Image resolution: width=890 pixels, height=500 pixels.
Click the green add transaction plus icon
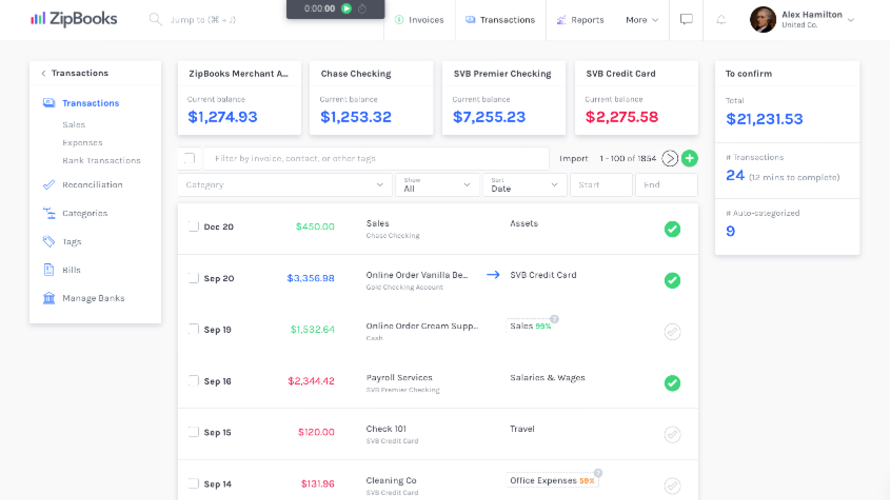pyautogui.click(x=689, y=158)
